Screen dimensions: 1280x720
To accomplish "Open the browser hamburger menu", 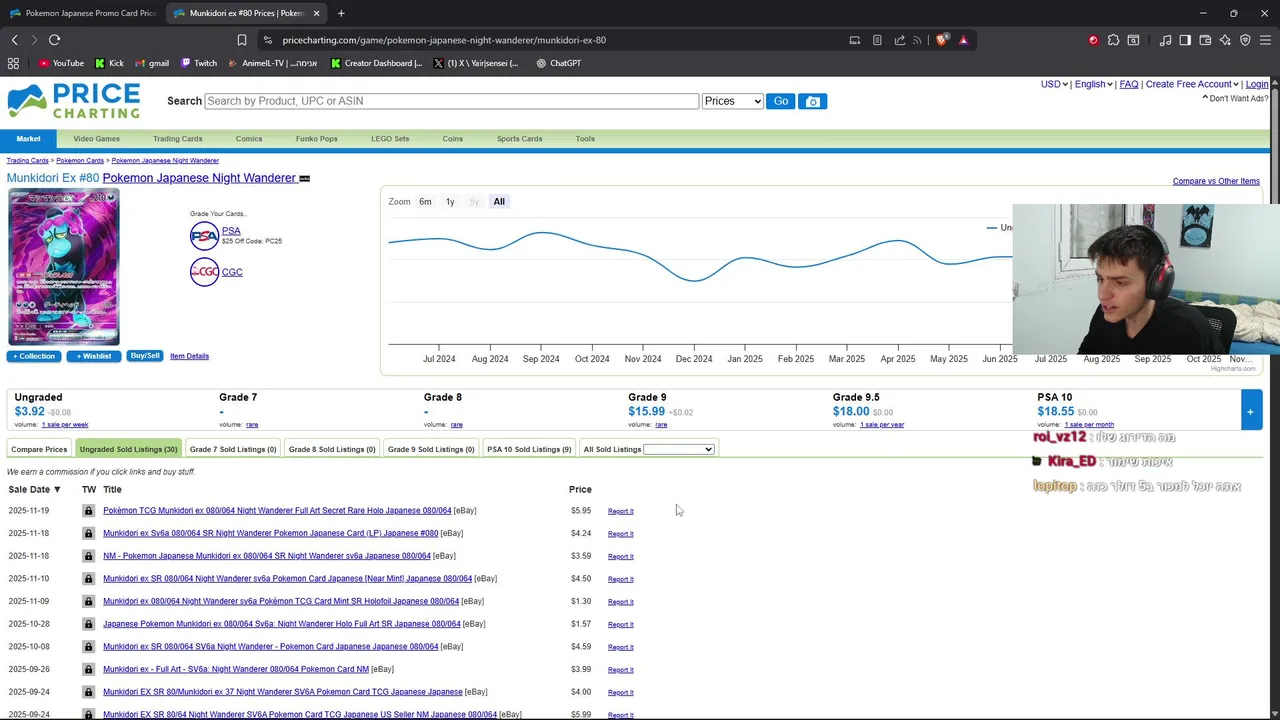I will coord(1265,40).
